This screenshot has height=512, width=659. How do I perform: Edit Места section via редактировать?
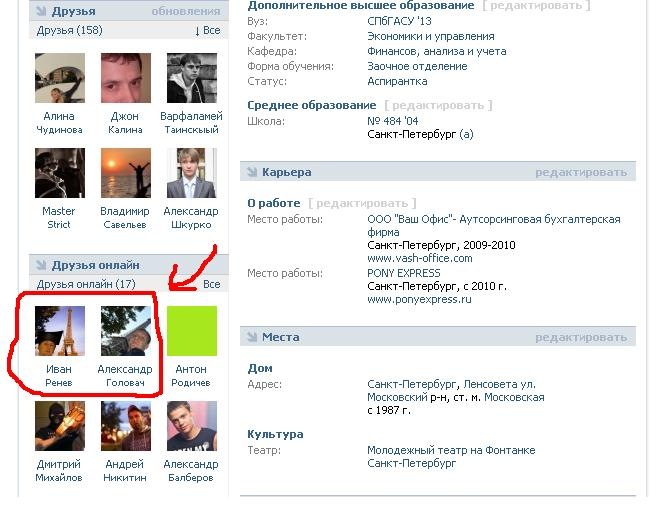(x=581, y=338)
